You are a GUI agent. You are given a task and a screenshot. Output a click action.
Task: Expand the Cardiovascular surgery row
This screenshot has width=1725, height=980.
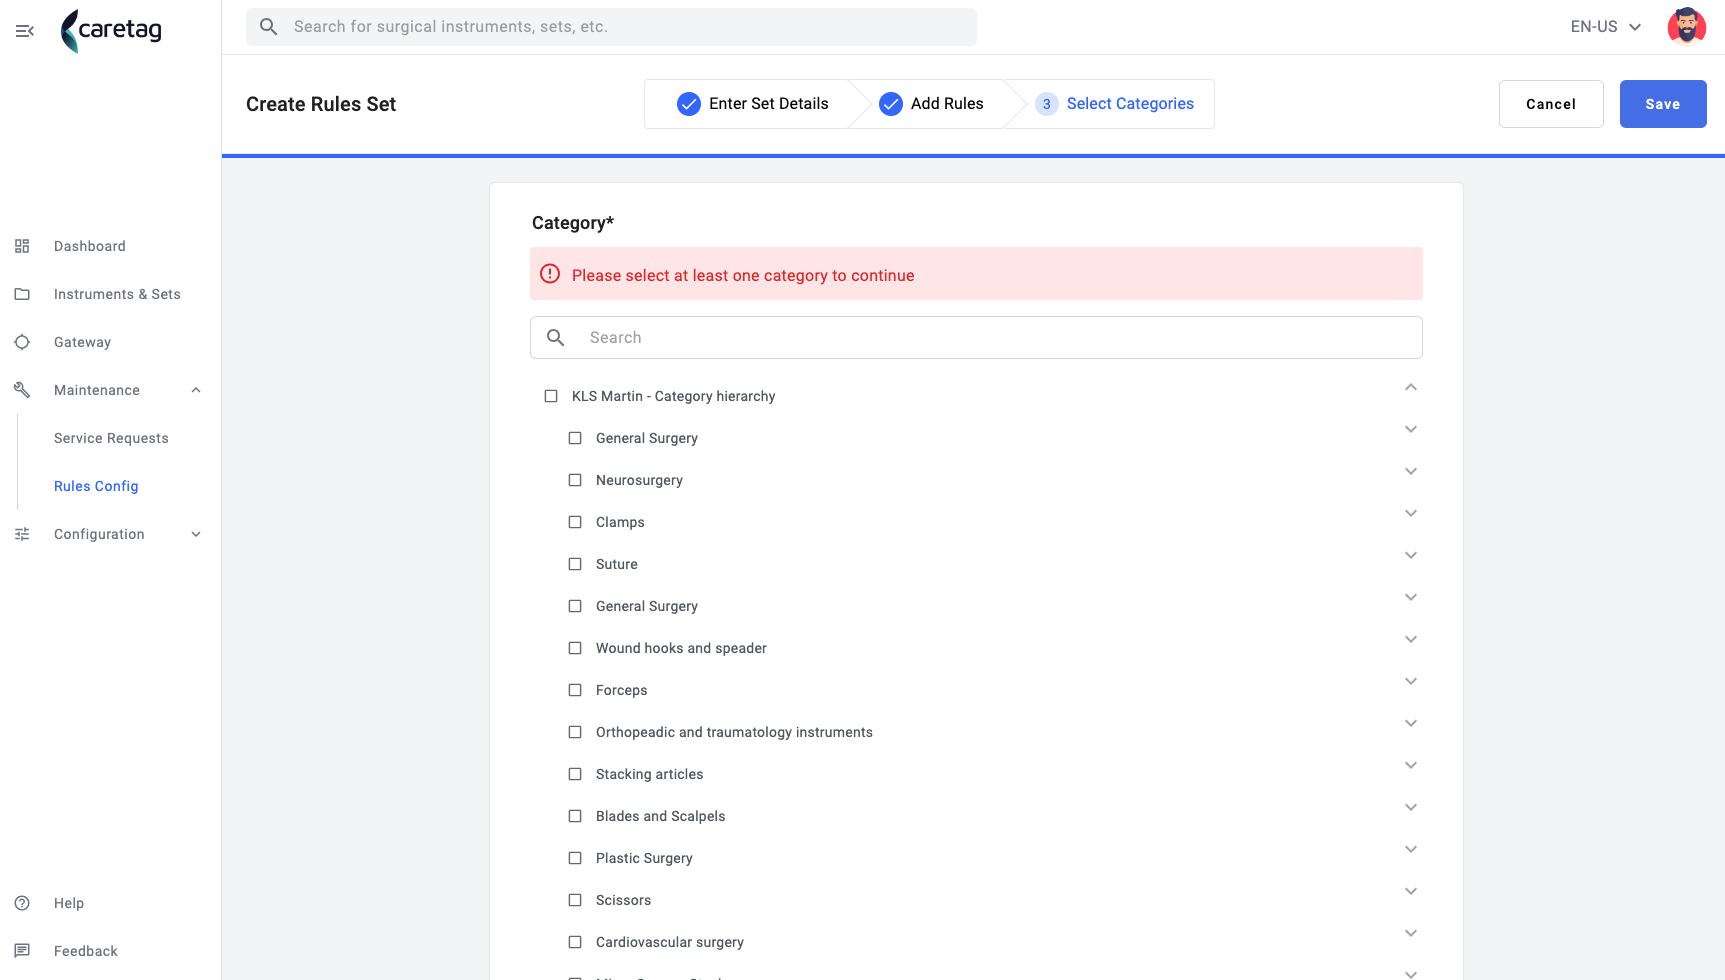pos(1411,933)
